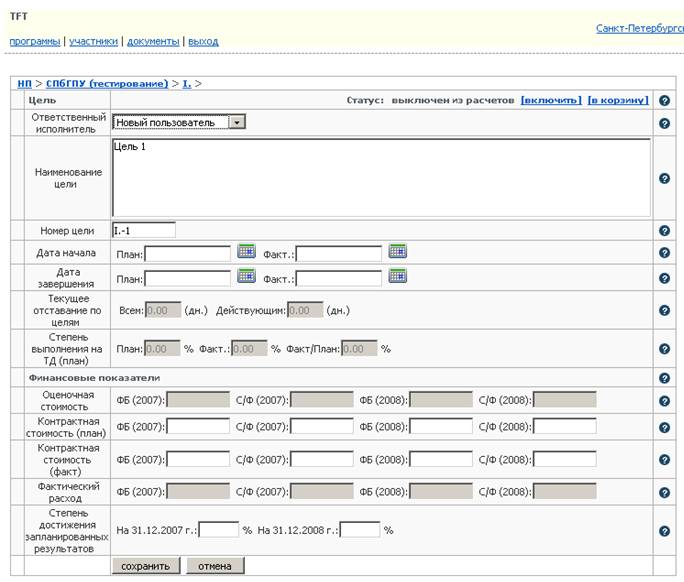
Task: Click the [включить] status link
Action: click(551, 100)
